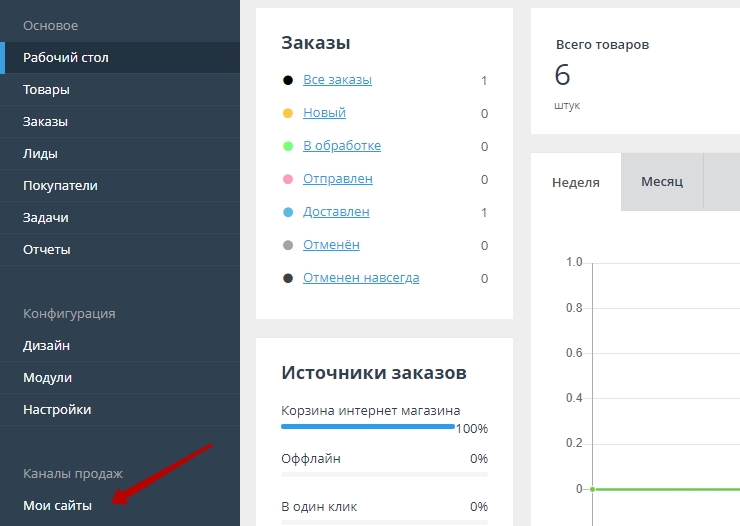
Task: Select Задачи in sidebar
Action: click(x=46, y=218)
